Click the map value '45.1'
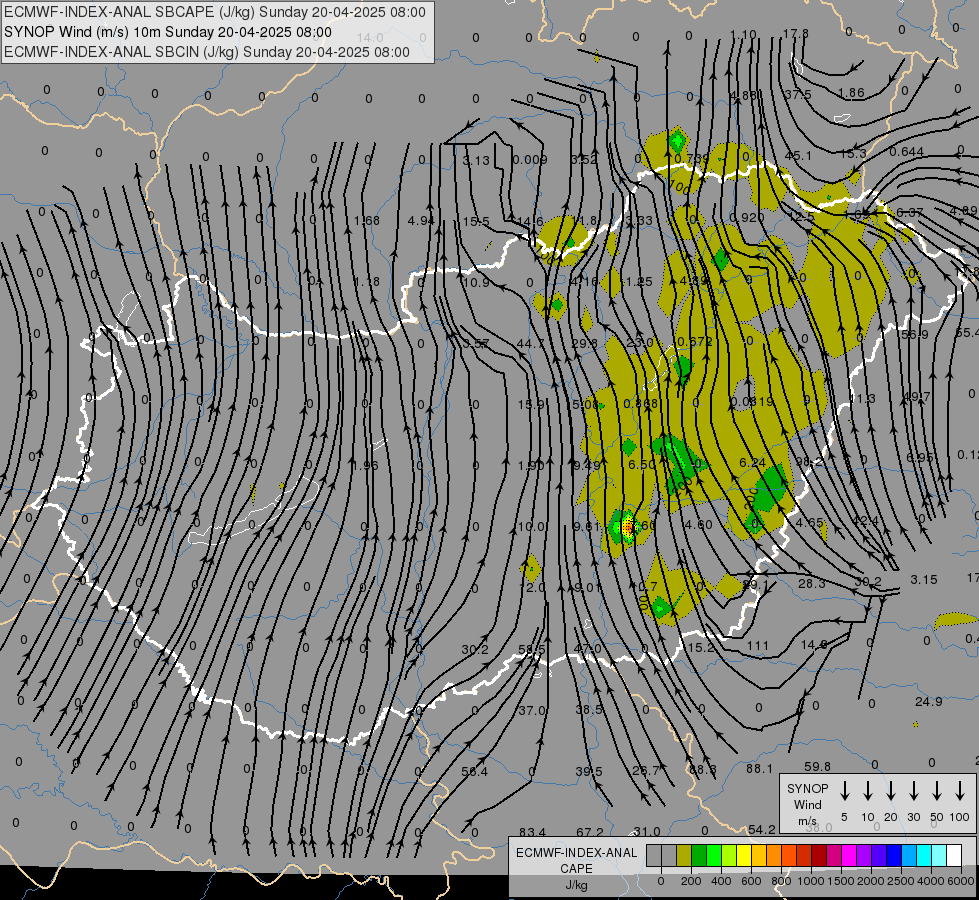Image resolution: width=979 pixels, height=900 pixels. [x=798, y=156]
